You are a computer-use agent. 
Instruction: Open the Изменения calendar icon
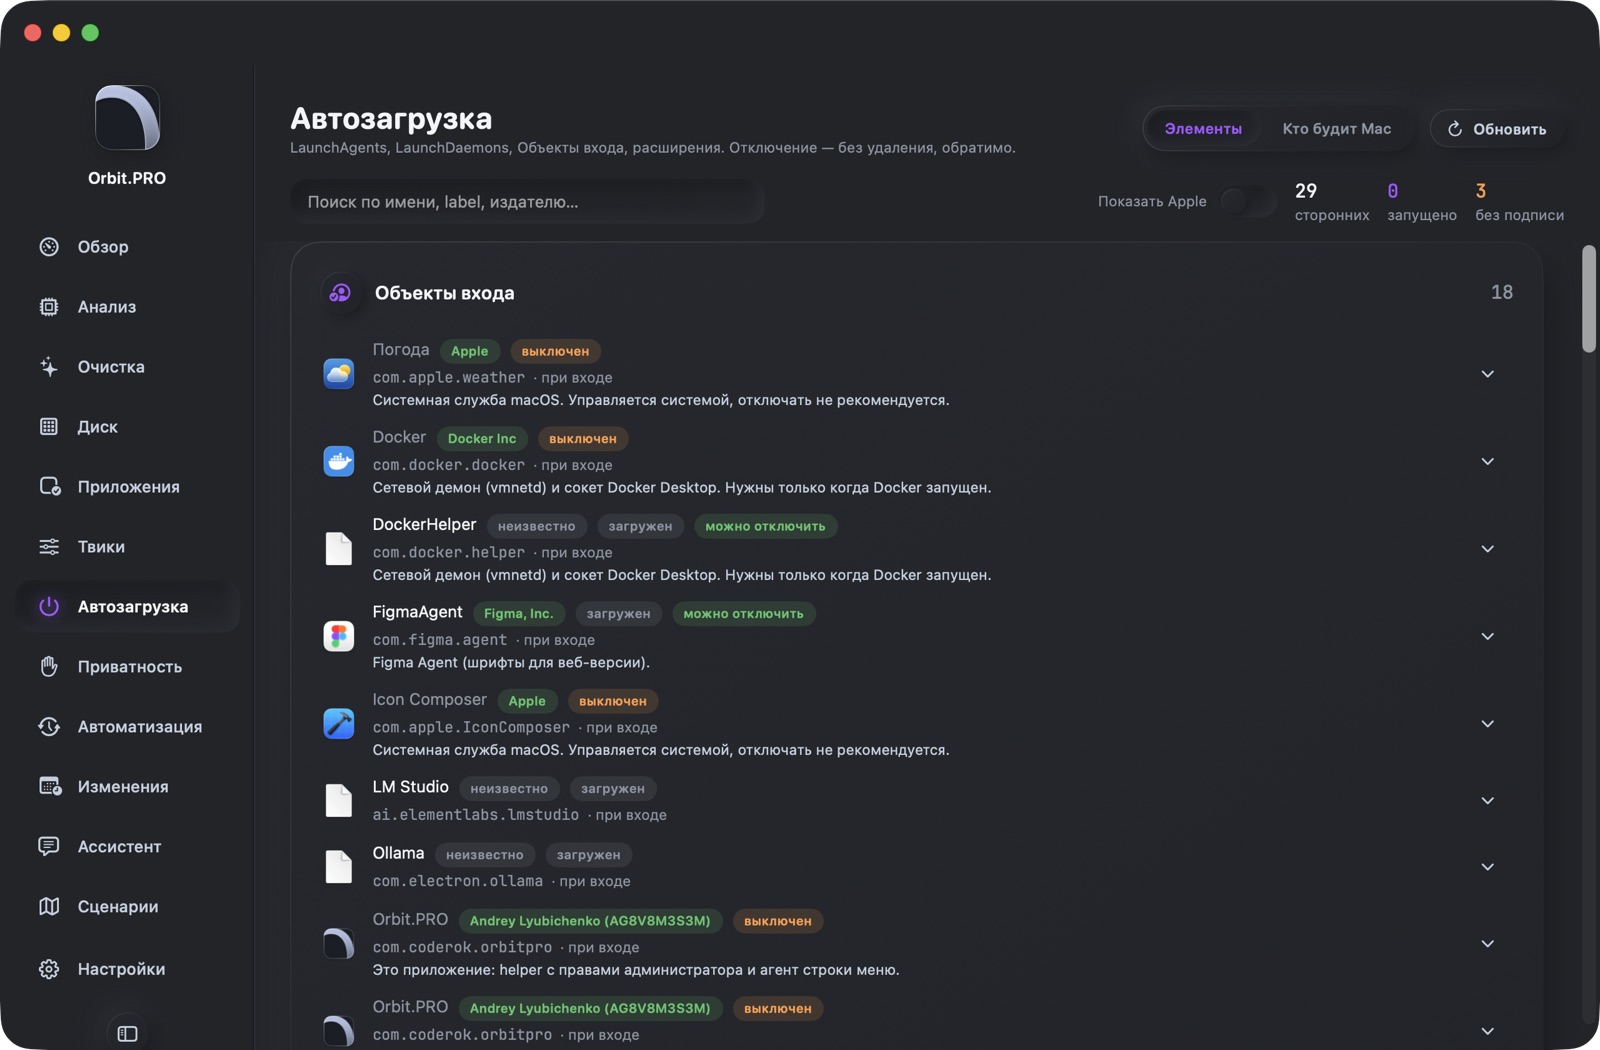[49, 787]
